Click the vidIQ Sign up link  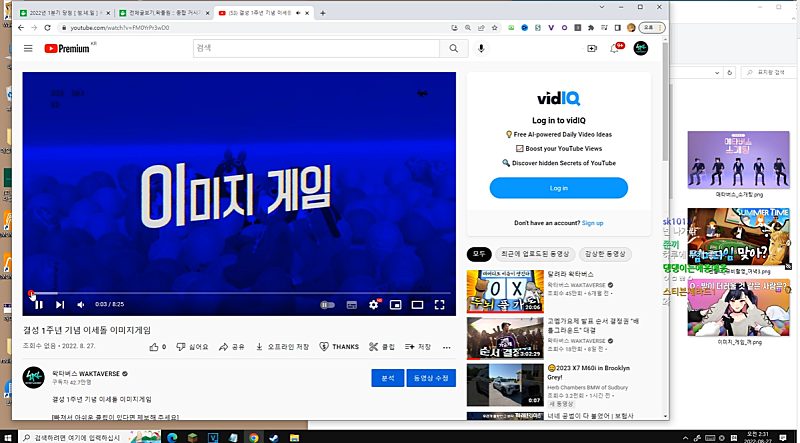tap(592, 223)
